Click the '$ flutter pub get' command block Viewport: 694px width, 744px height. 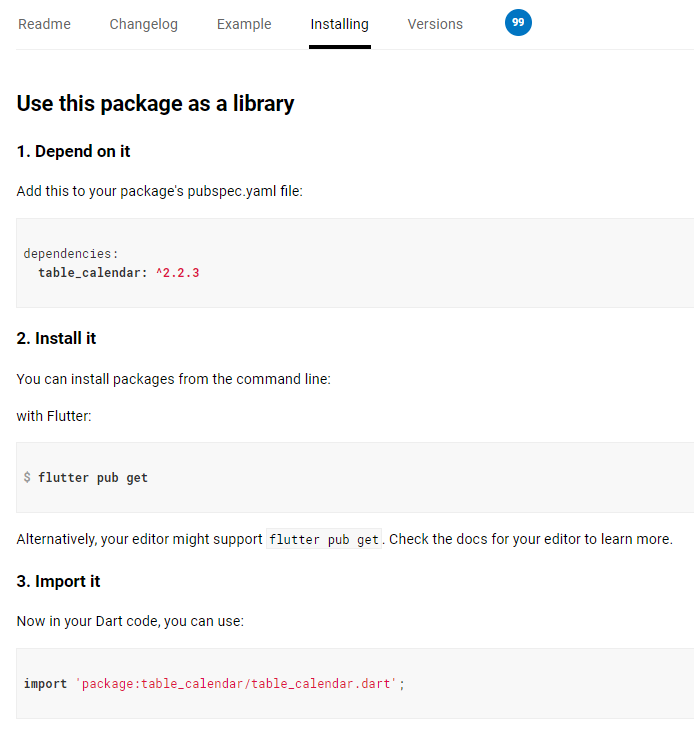[355, 477]
